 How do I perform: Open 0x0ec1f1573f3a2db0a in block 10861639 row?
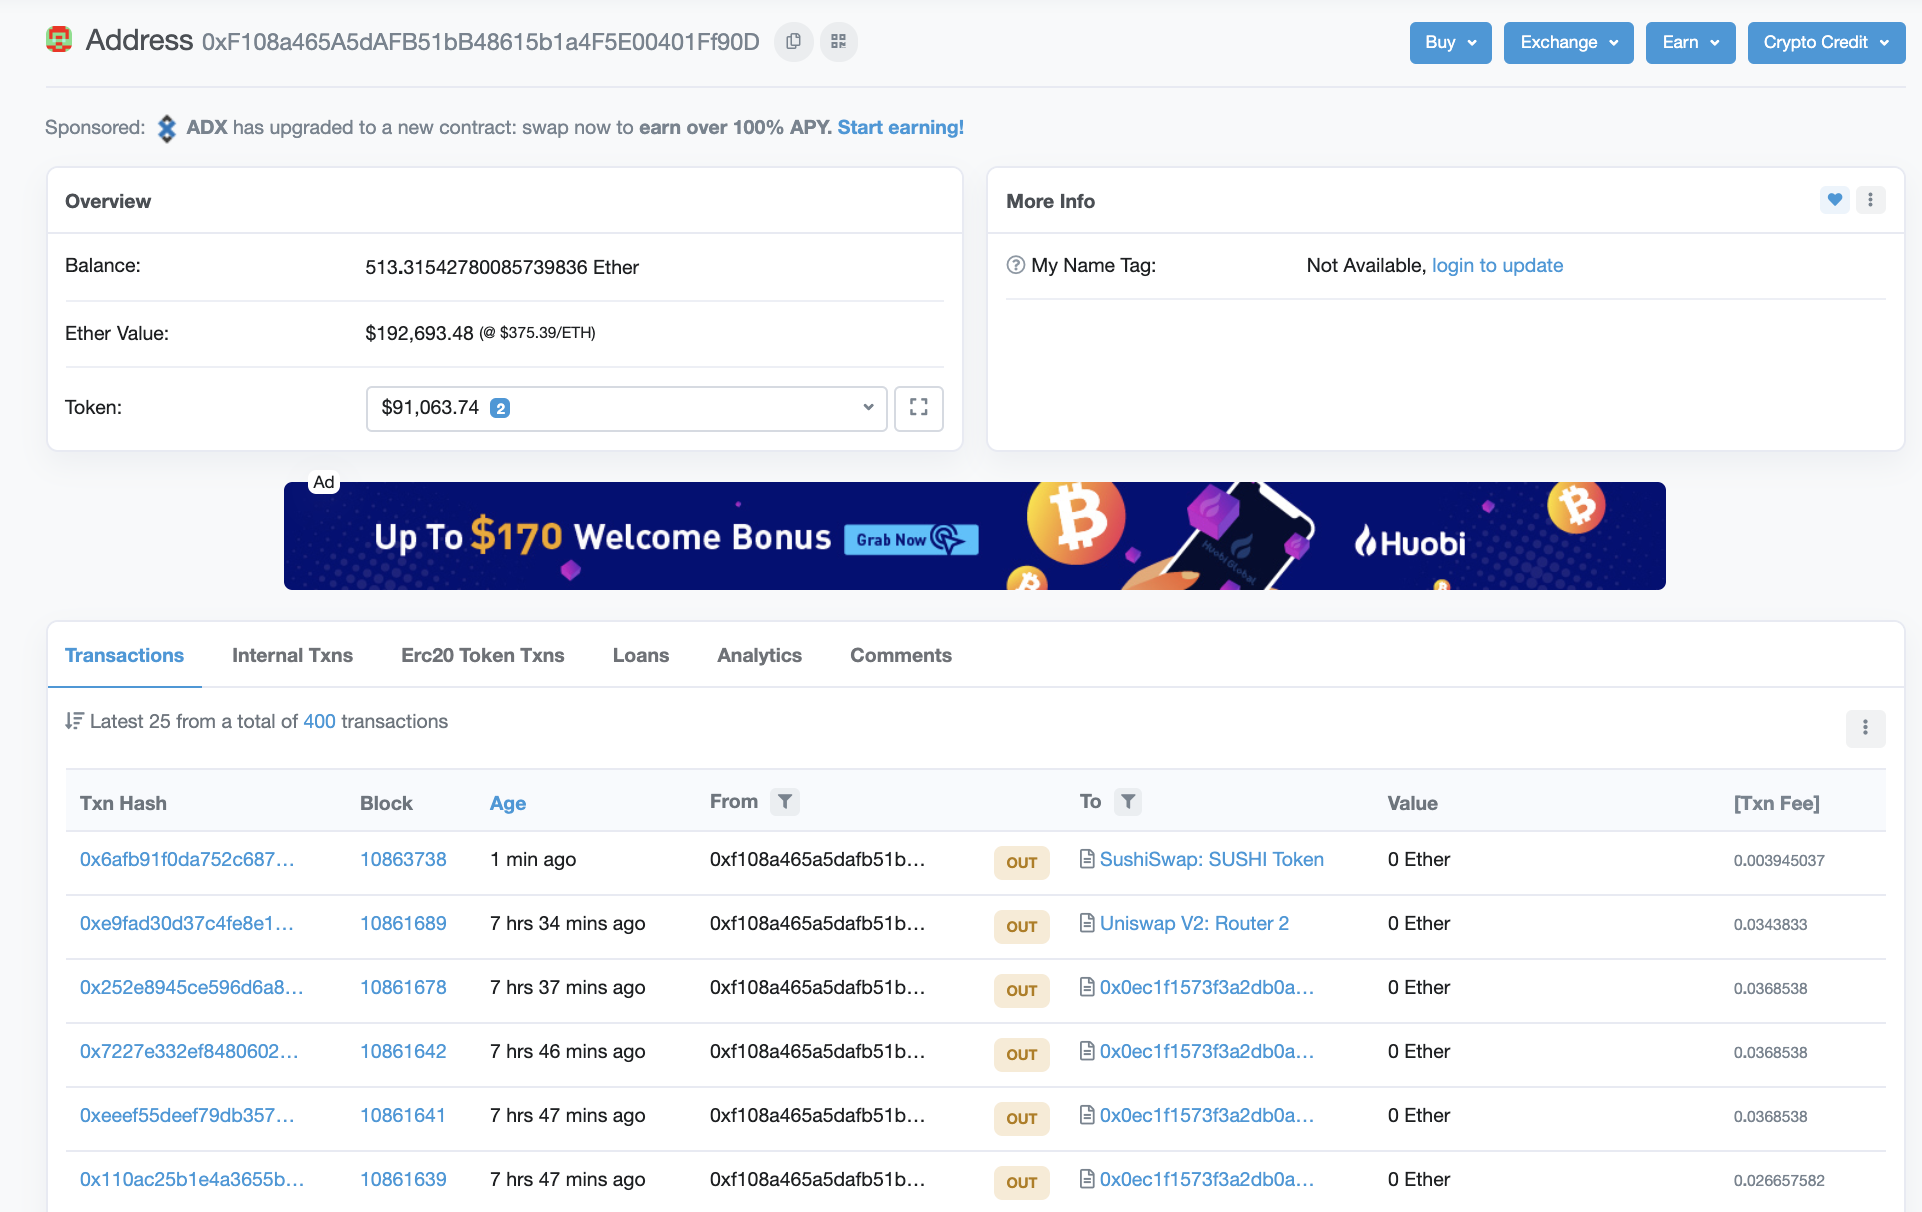pyautogui.click(x=1207, y=1179)
